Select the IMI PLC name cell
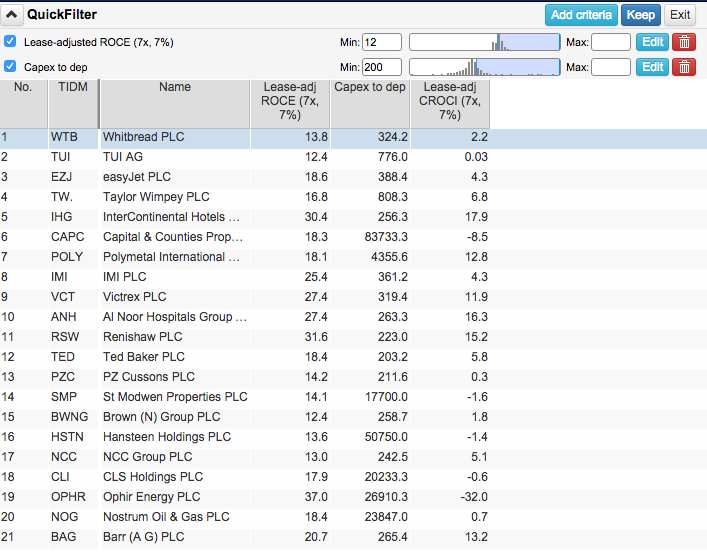This screenshot has height=558, width=707. point(175,277)
